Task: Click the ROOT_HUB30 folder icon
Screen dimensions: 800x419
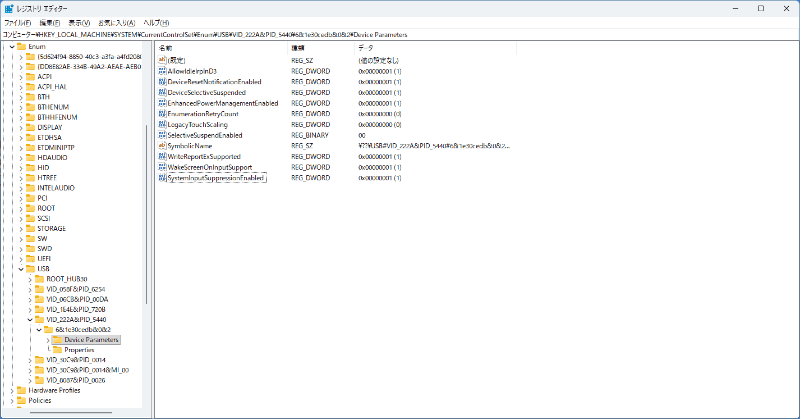Action: (39, 279)
